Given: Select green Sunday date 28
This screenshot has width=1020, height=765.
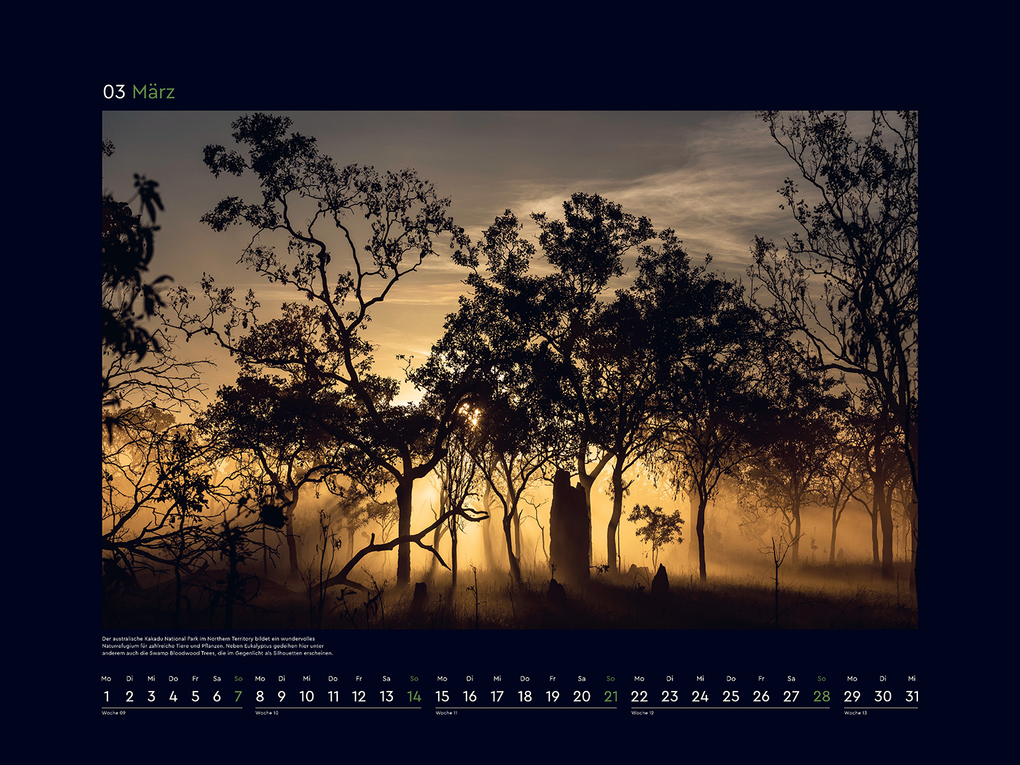Looking at the screenshot, I should pos(821,696).
